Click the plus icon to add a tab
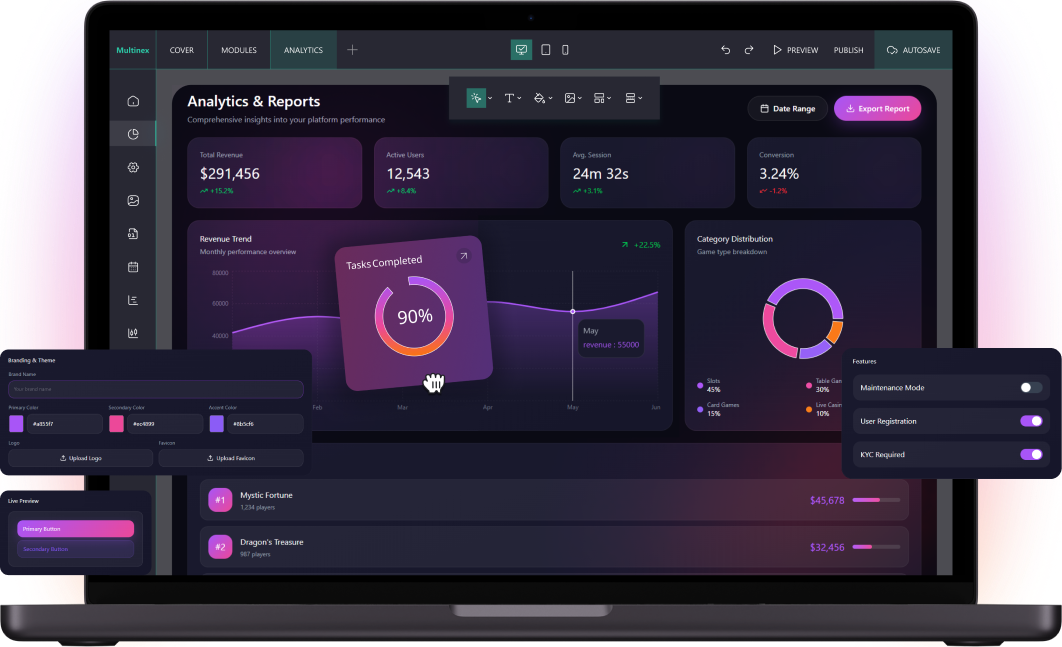This screenshot has width=1062, height=647. pyautogui.click(x=352, y=50)
